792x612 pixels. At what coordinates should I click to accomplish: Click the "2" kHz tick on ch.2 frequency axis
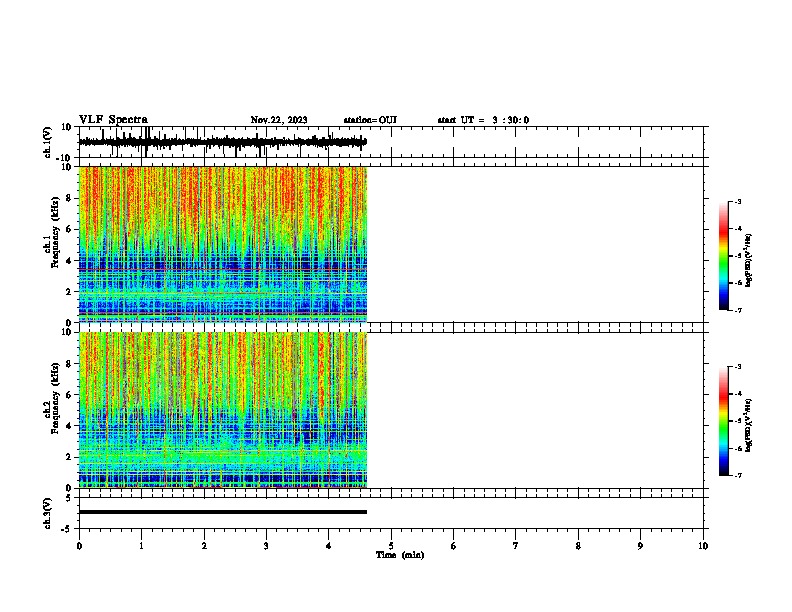(69, 457)
